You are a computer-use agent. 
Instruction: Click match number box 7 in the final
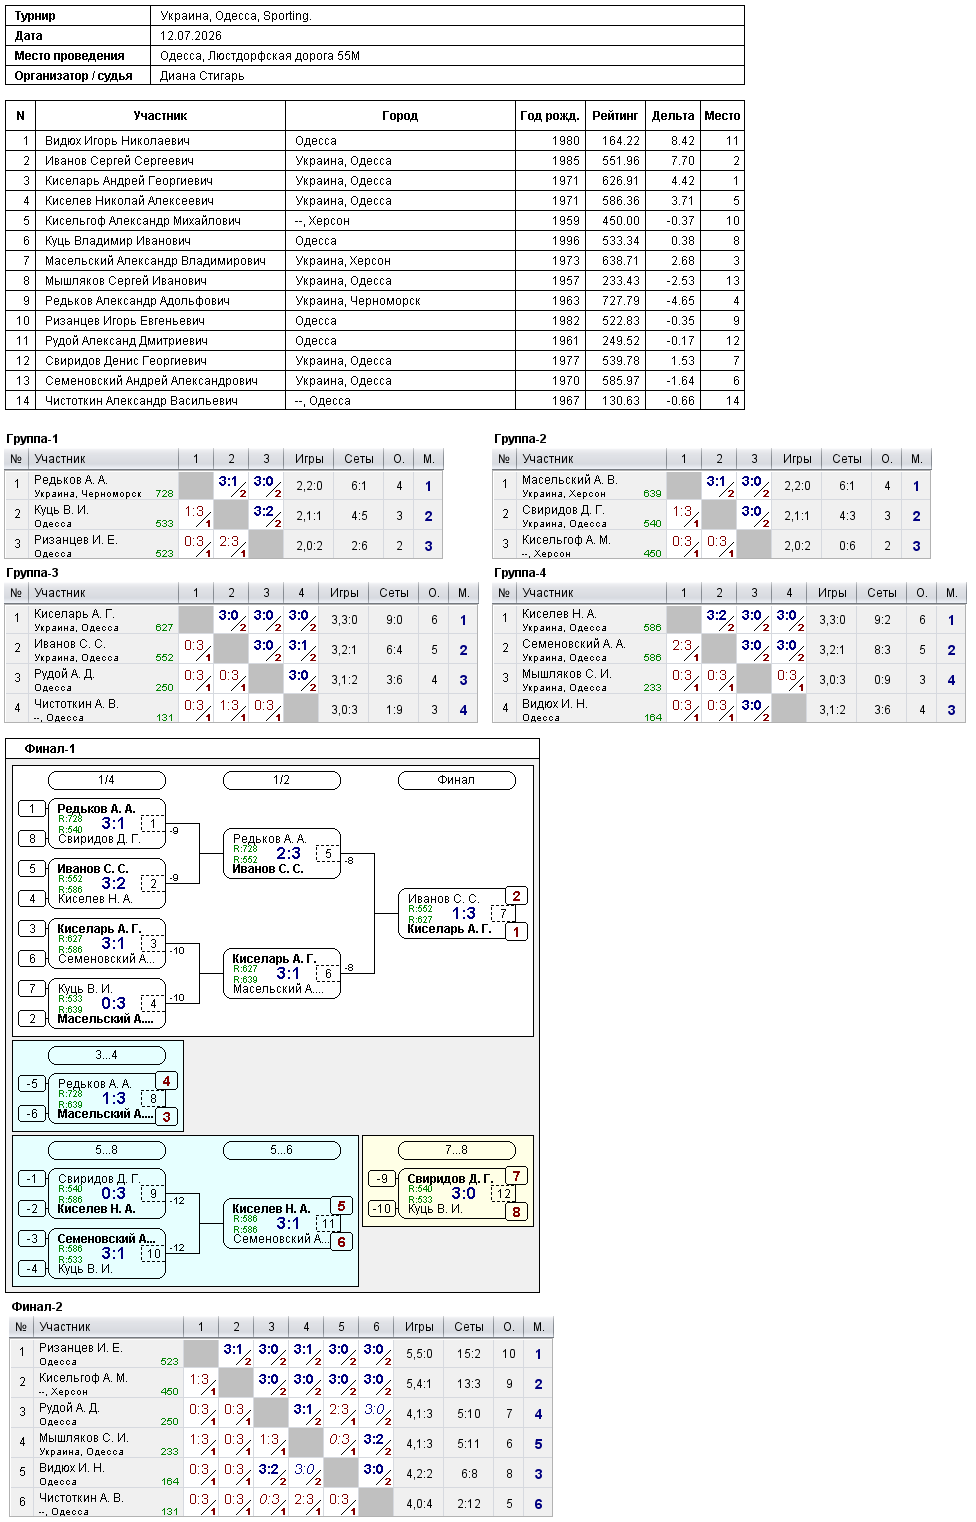[x=503, y=913]
